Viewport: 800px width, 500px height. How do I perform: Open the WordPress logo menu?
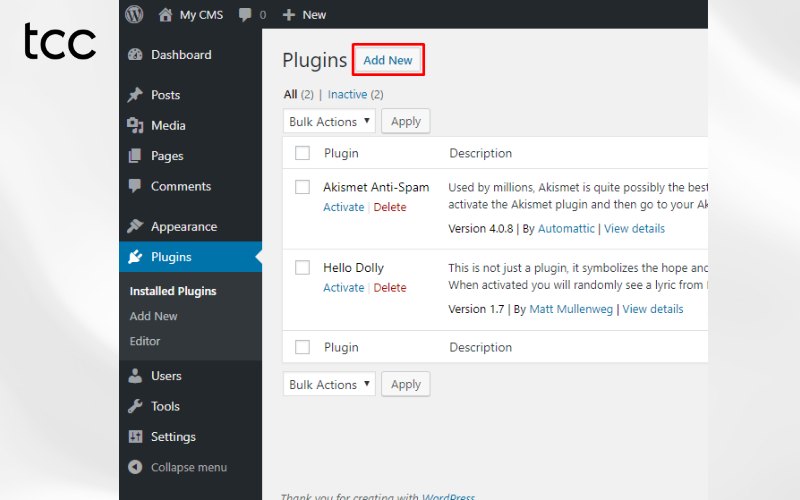(134, 14)
